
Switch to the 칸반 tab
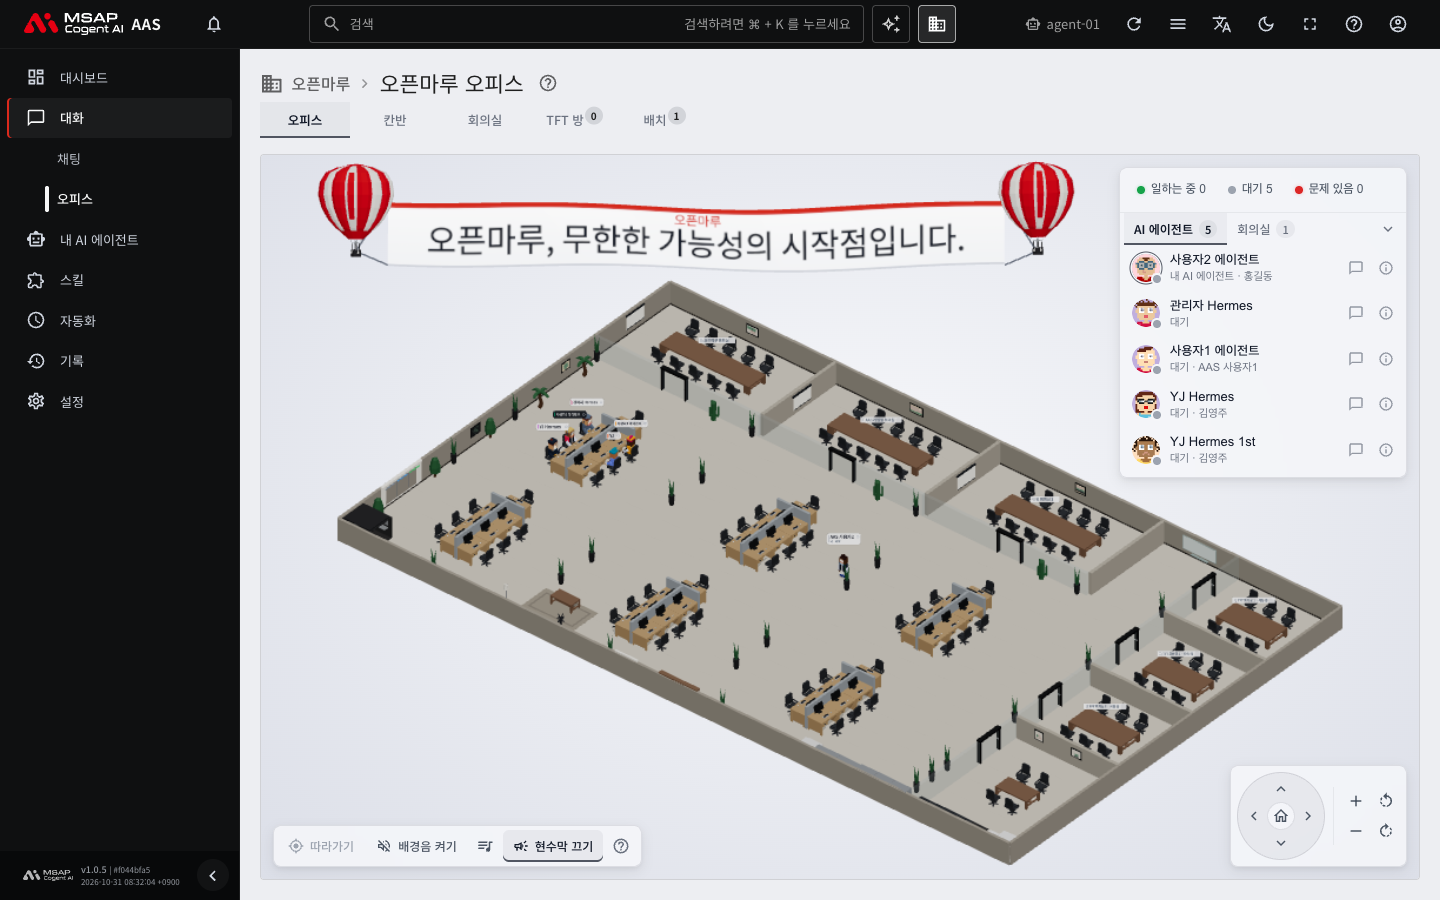(x=395, y=120)
